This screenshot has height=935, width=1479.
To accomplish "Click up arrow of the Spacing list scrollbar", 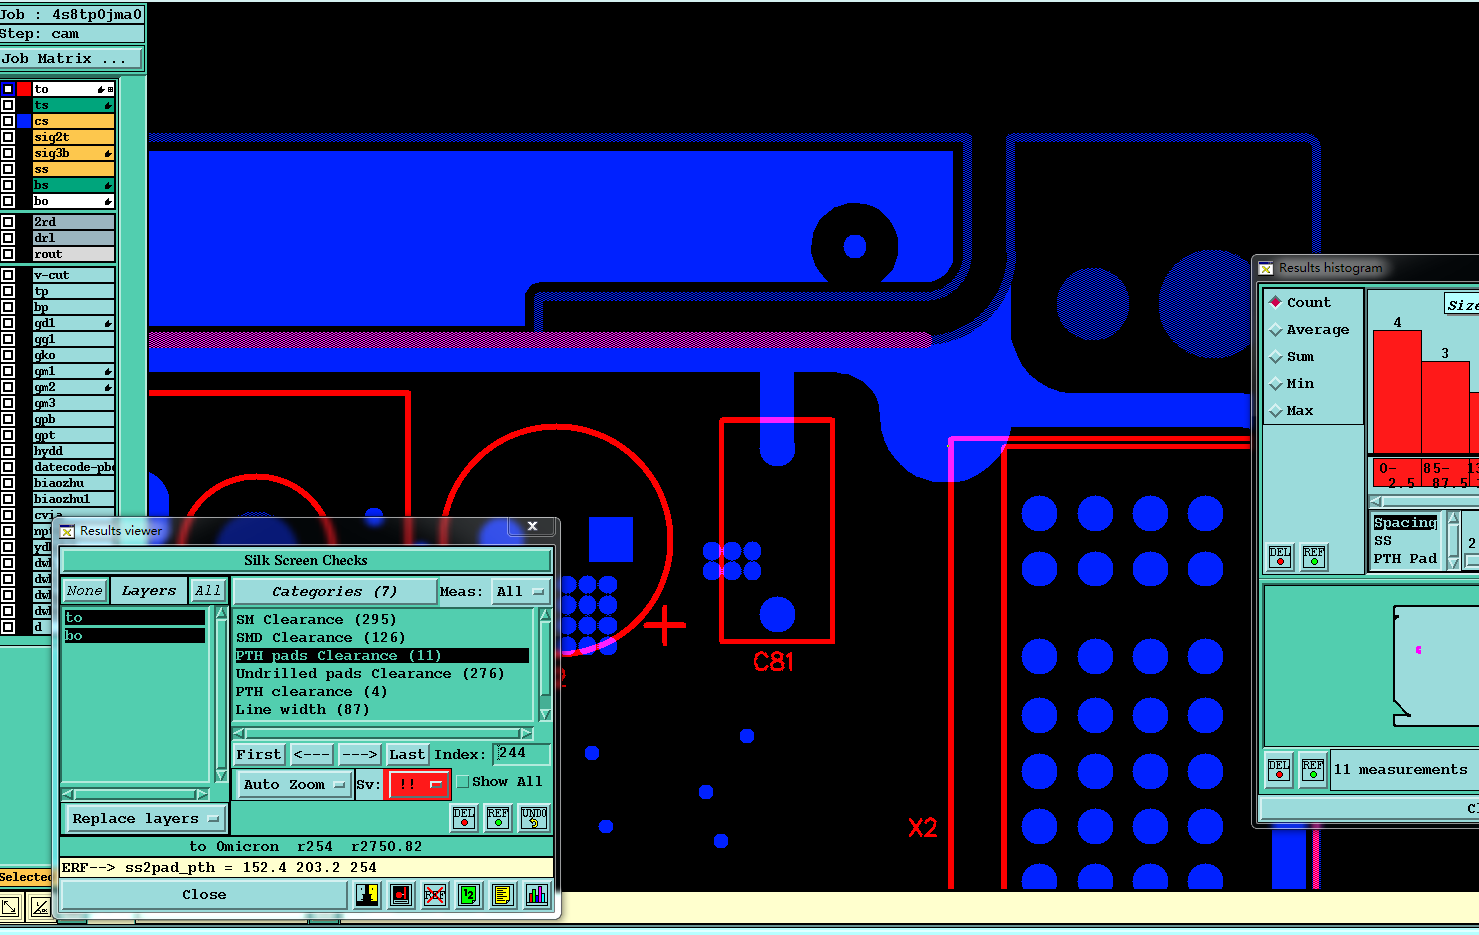I will point(1453,517).
